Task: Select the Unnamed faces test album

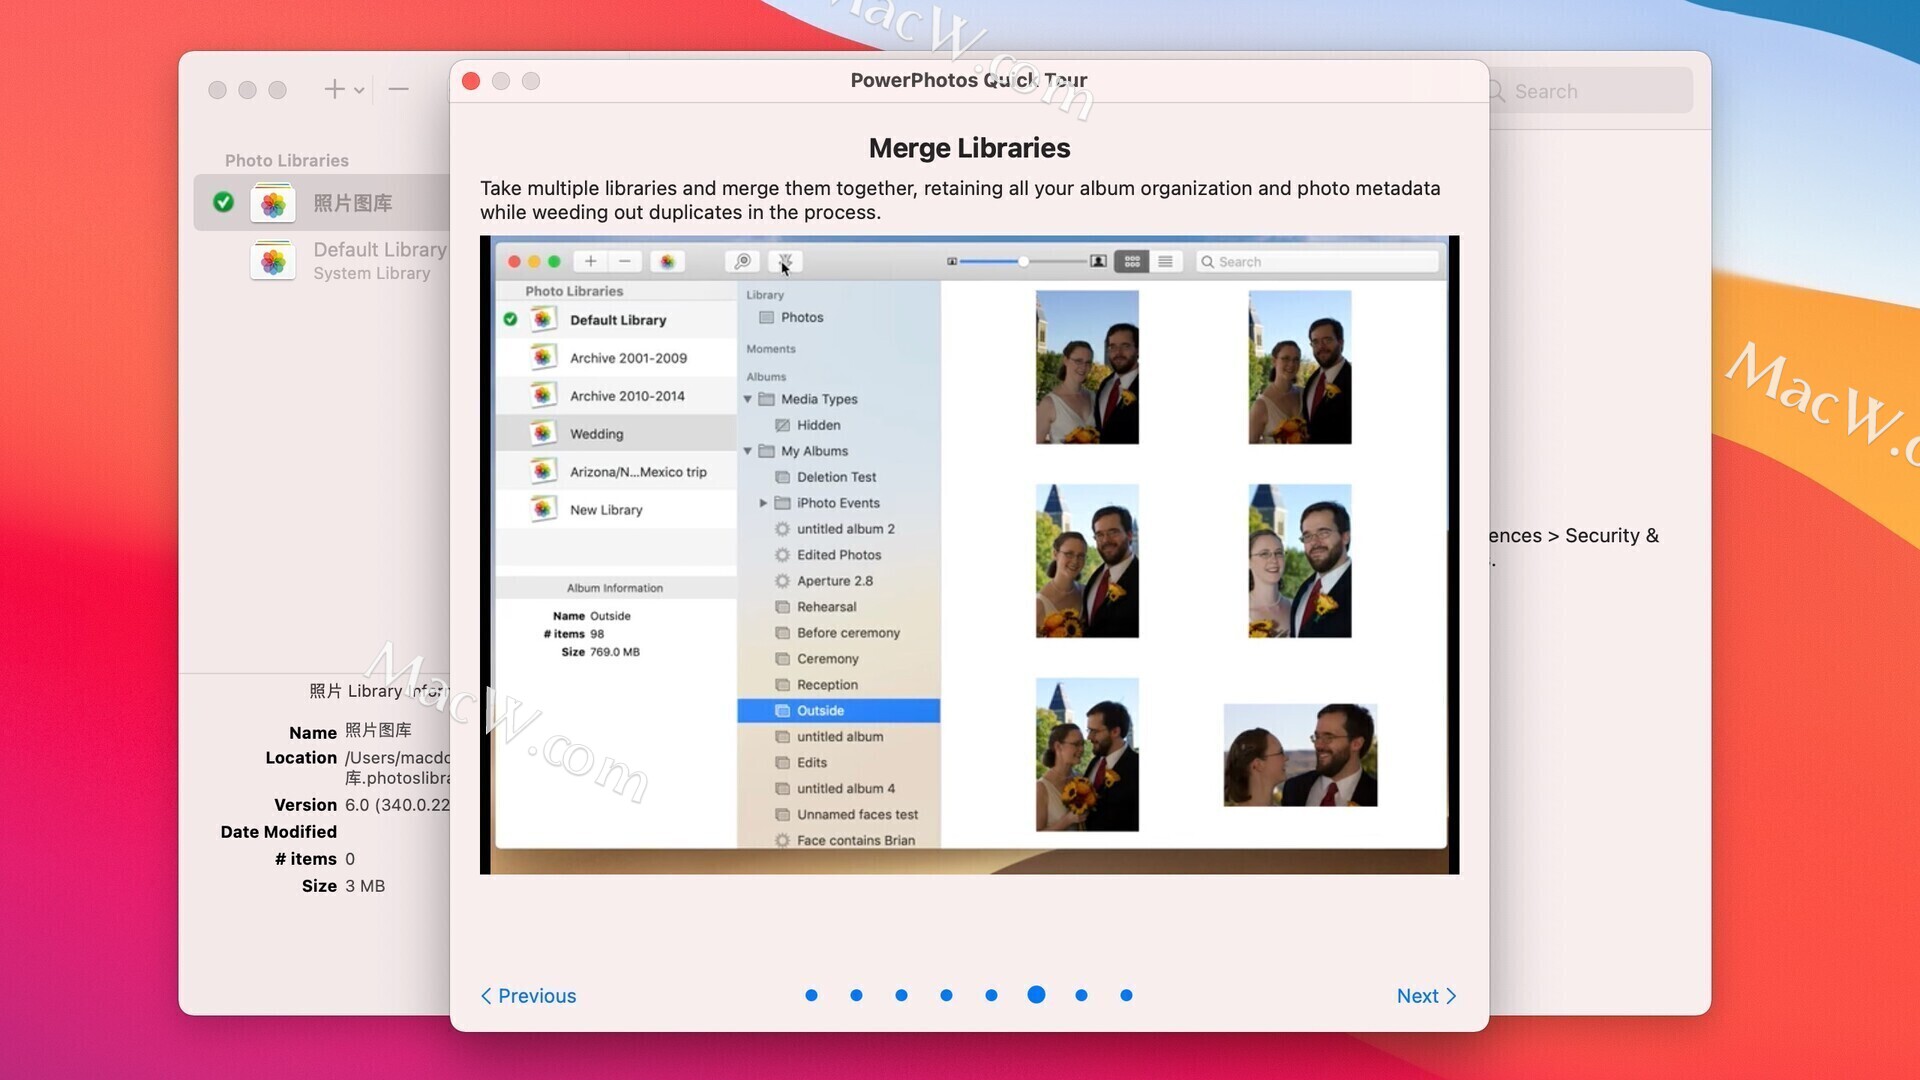Action: tap(839, 815)
